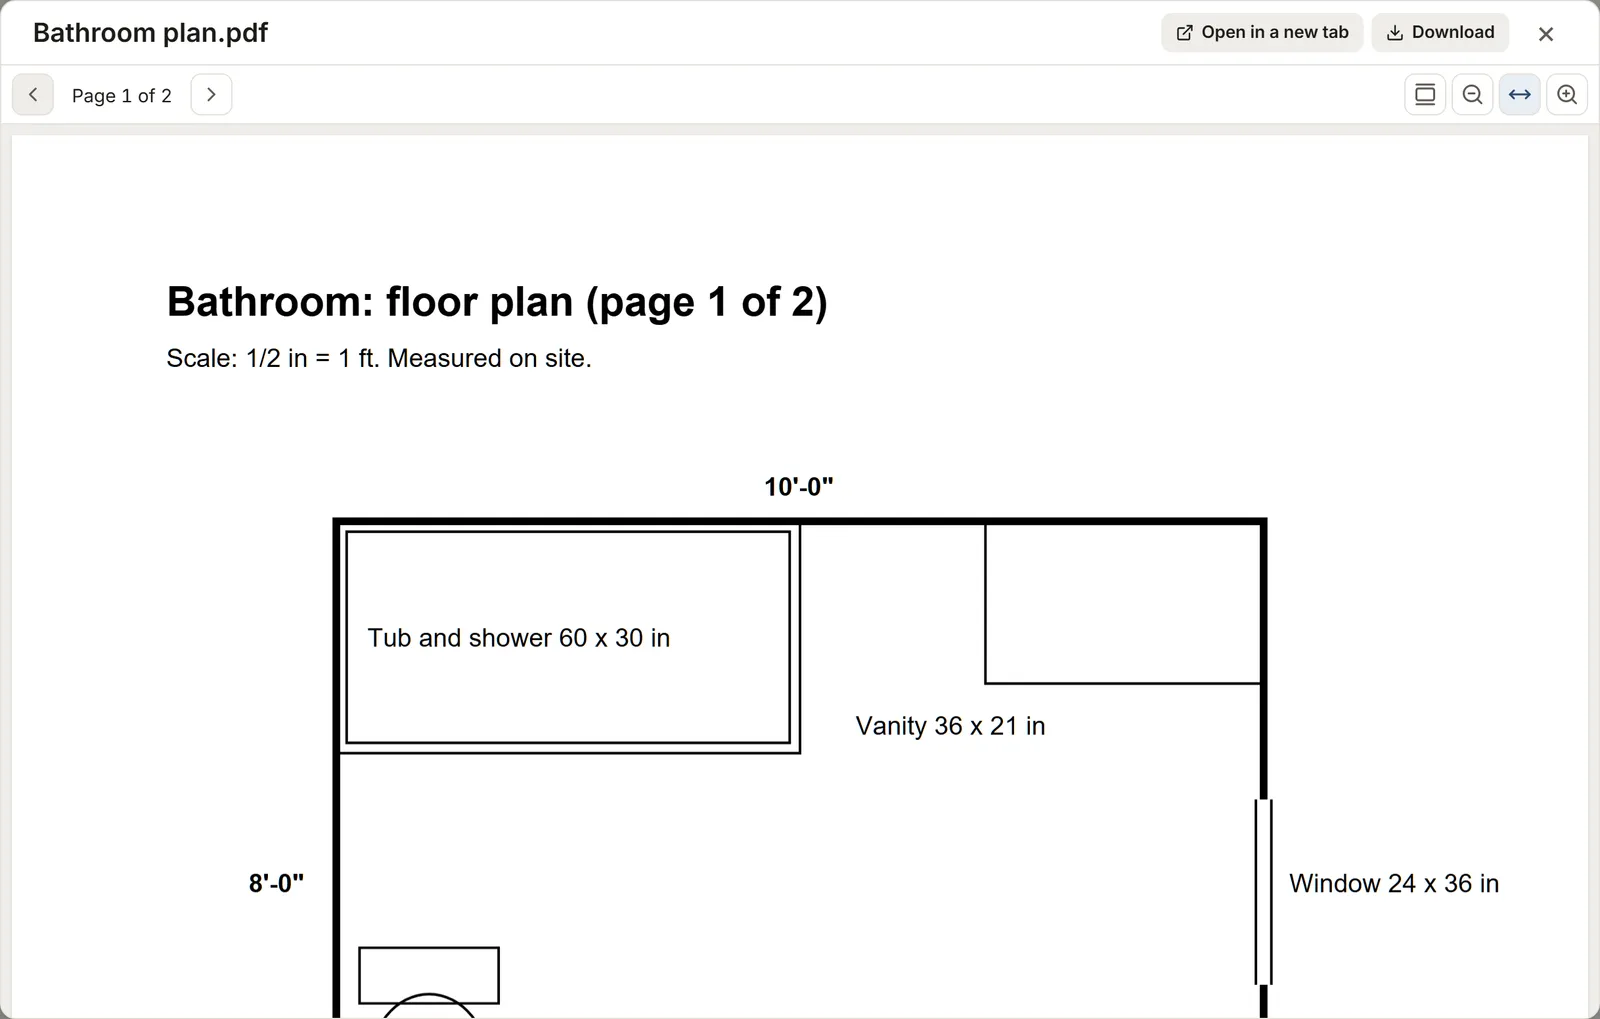The width and height of the screenshot is (1600, 1019).
Task: Click 'Window 24 x 36 in' label
Action: click(1394, 884)
